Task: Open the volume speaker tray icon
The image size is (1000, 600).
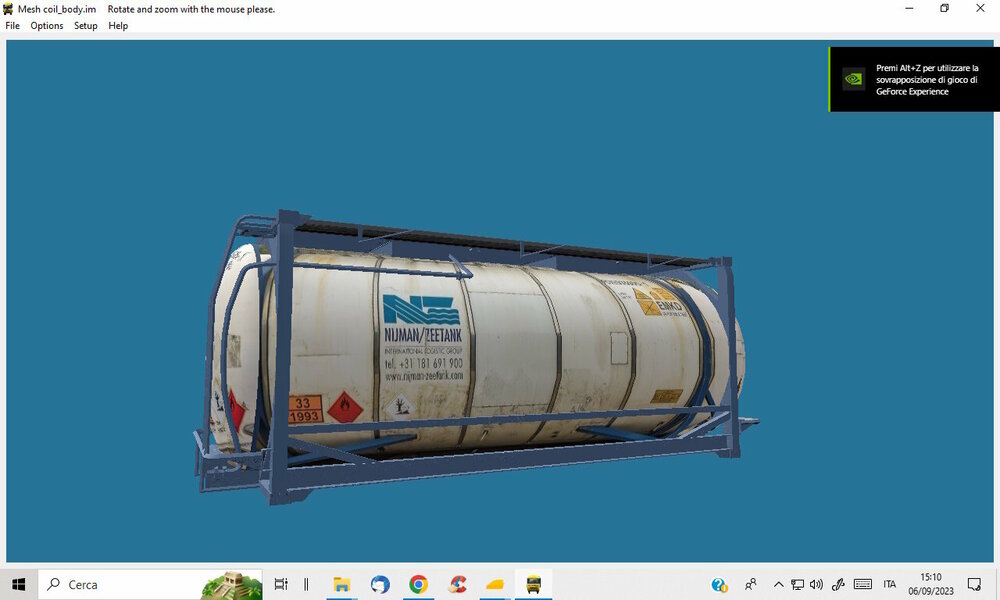Action: point(816,584)
